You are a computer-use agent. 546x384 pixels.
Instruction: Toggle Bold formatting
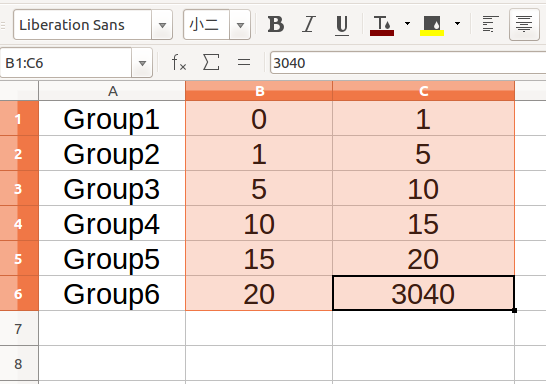click(276, 24)
